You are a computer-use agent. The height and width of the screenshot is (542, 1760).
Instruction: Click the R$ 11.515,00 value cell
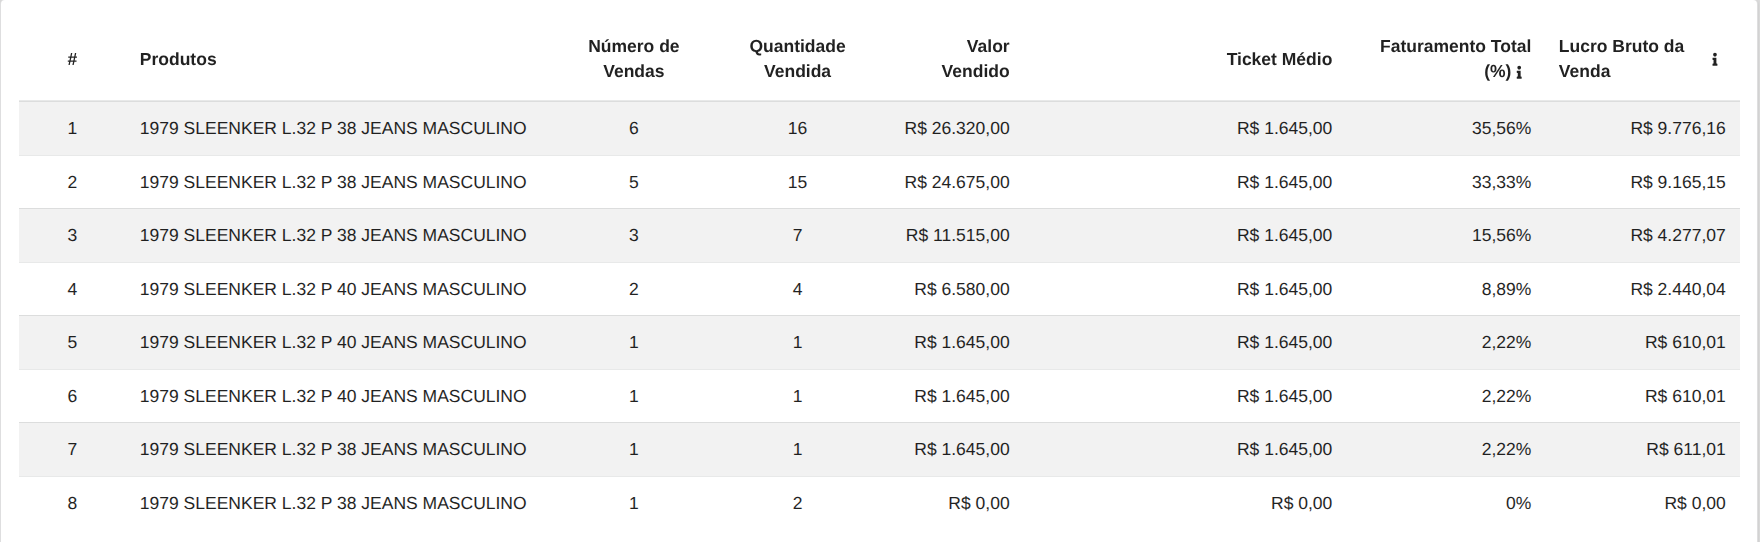957,235
